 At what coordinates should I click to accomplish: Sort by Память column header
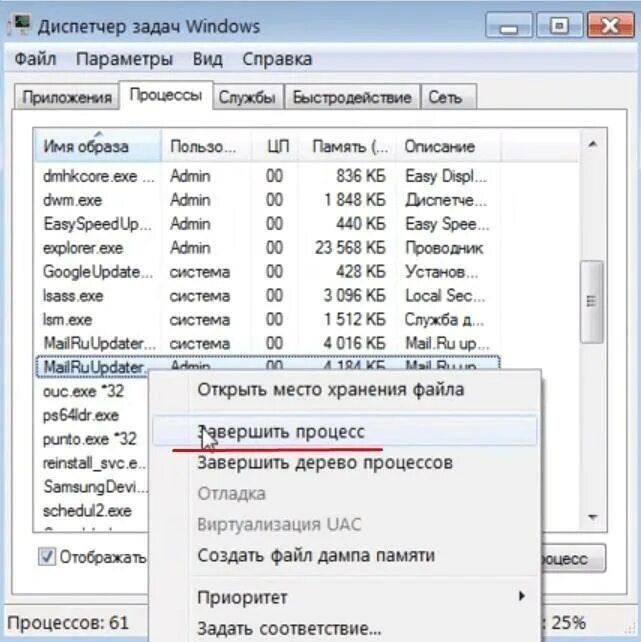click(x=347, y=146)
